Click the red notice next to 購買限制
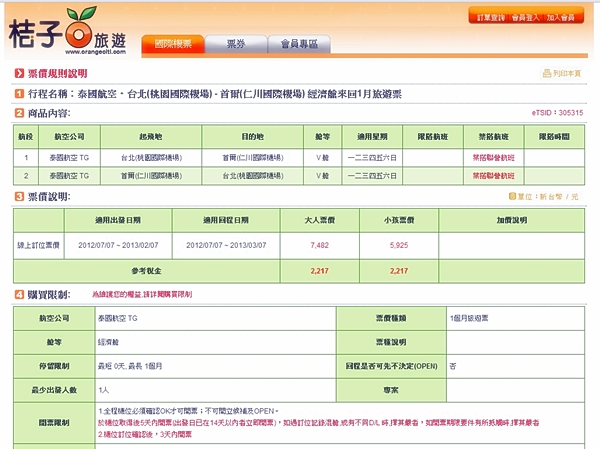 tap(142, 294)
